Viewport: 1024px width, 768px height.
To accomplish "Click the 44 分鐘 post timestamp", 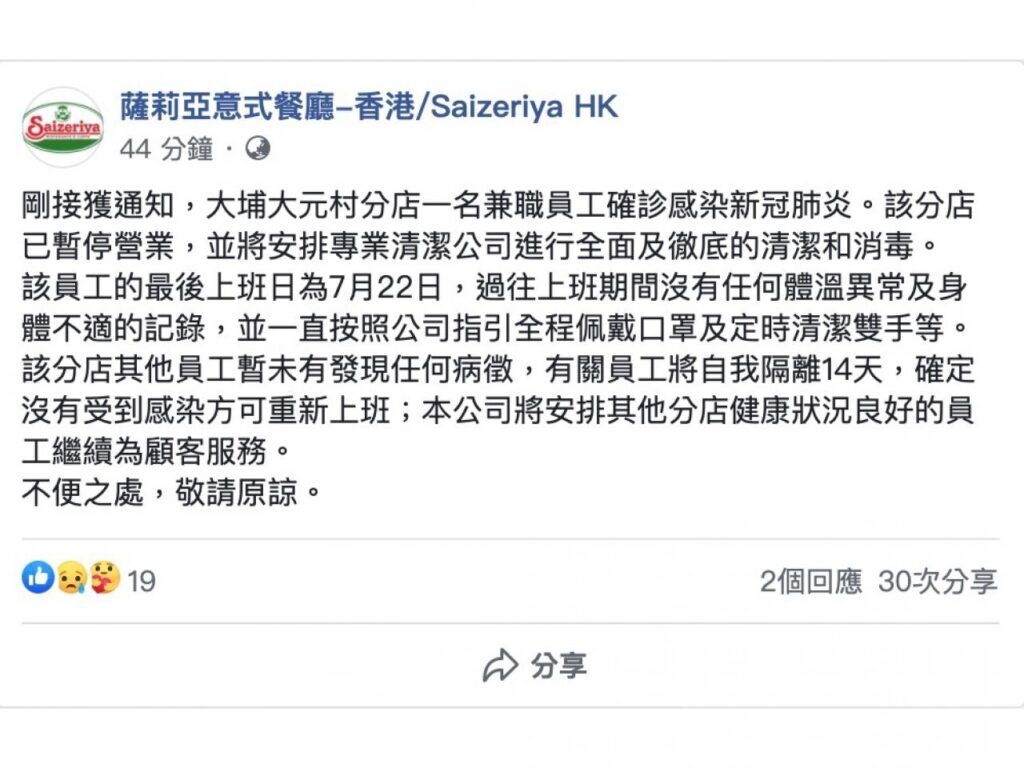I will click(x=166, y=150).
